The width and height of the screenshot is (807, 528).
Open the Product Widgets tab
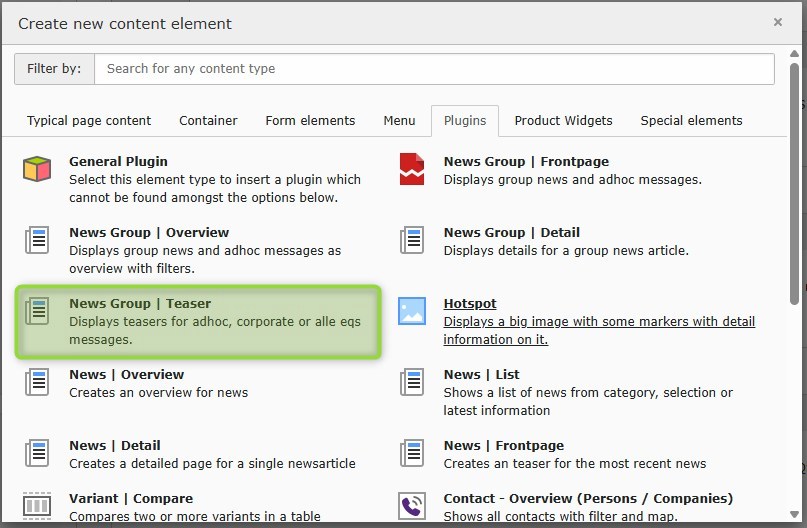click(563, 121)
